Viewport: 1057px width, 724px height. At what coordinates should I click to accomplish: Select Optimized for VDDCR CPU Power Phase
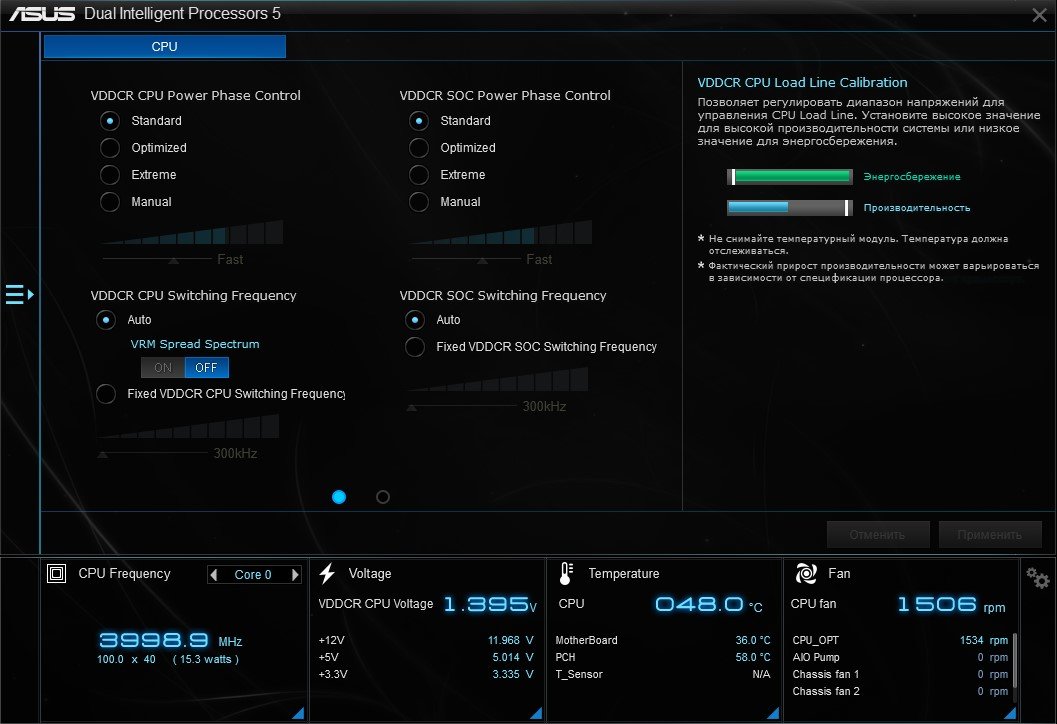(110, 148)
